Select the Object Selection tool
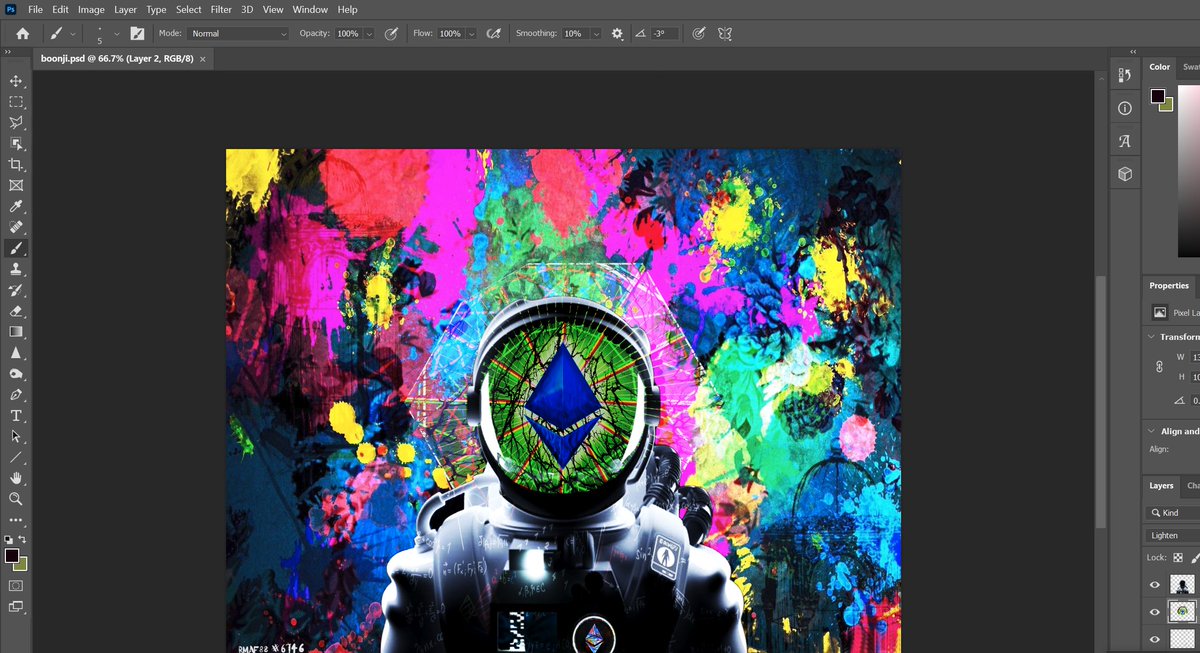 click(16, 144)
